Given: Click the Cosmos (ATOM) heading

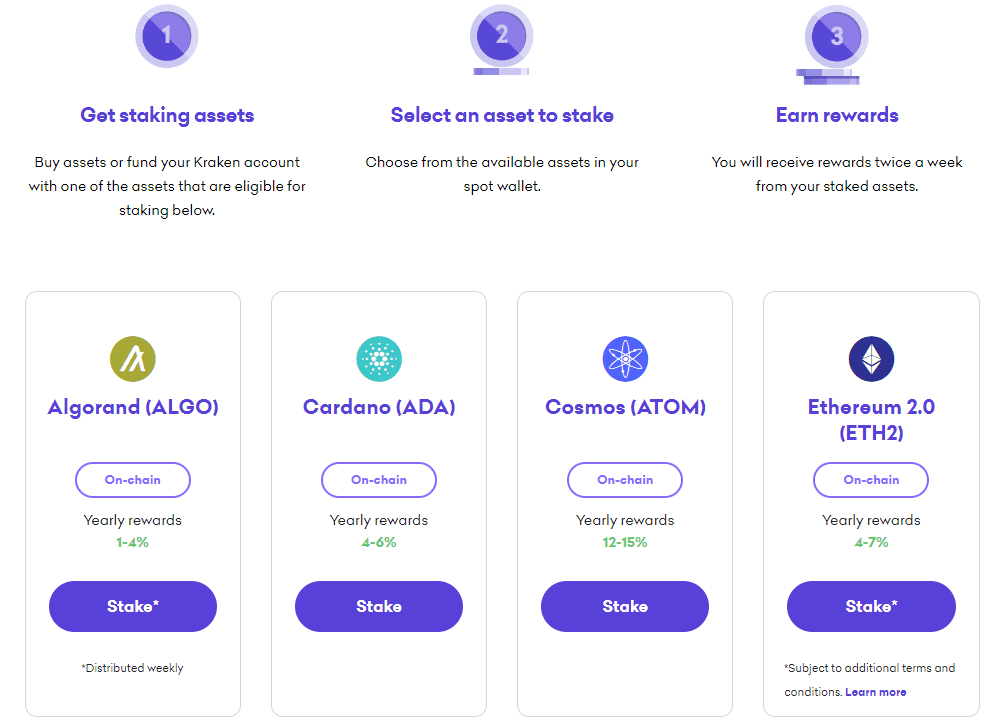Looking at the screenshot, I should [626, 407].
